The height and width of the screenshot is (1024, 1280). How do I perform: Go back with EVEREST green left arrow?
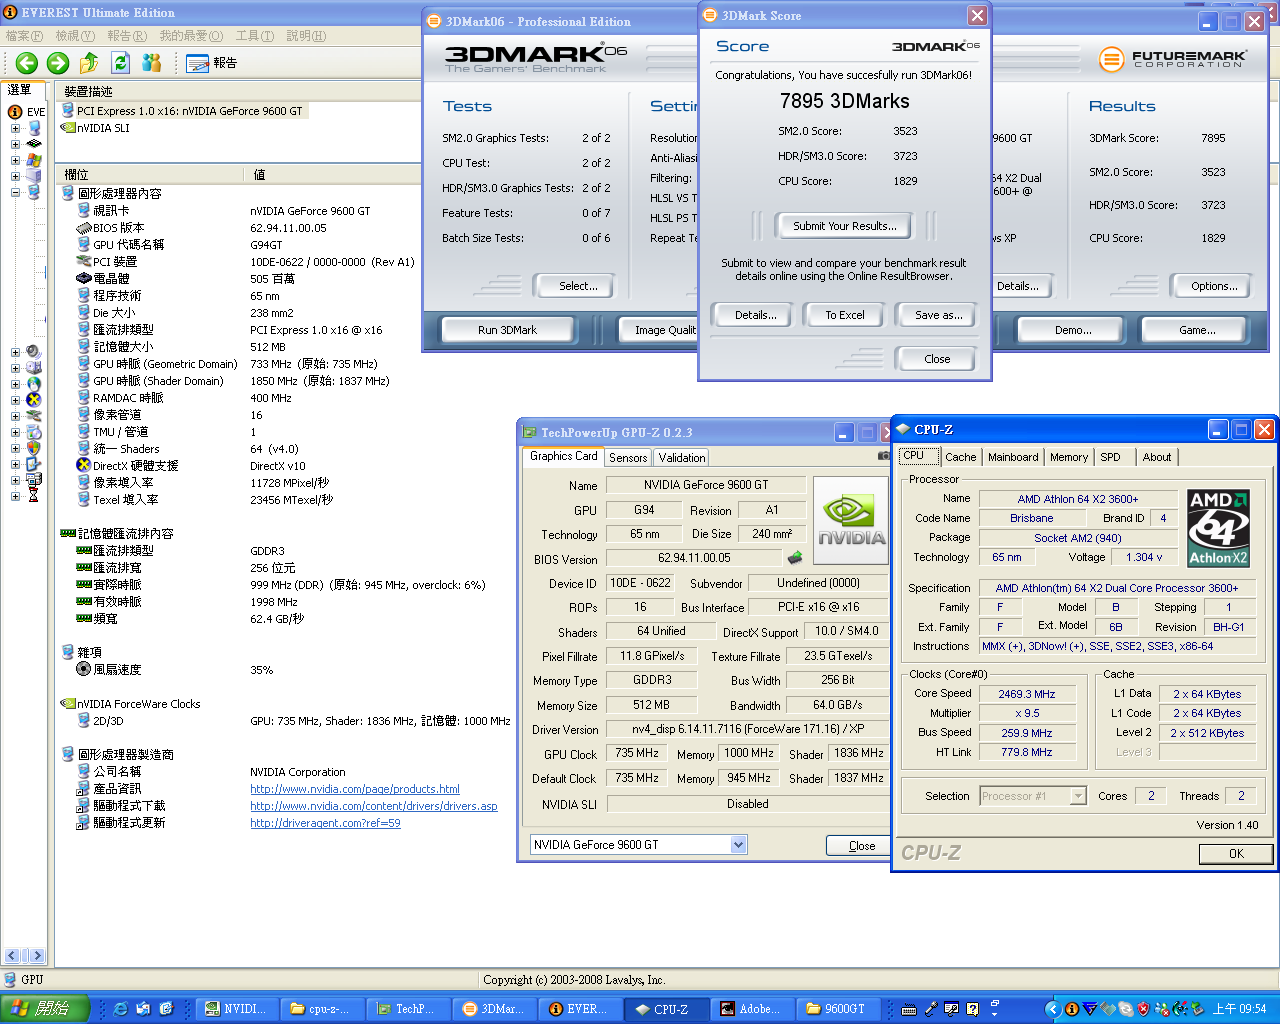click(x=27, y=63)
